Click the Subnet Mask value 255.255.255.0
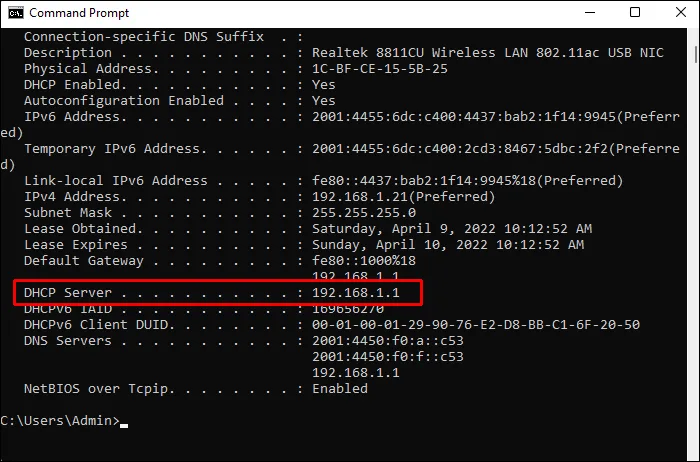This screenshot has height=462, width=700. (x=364, y=212)
